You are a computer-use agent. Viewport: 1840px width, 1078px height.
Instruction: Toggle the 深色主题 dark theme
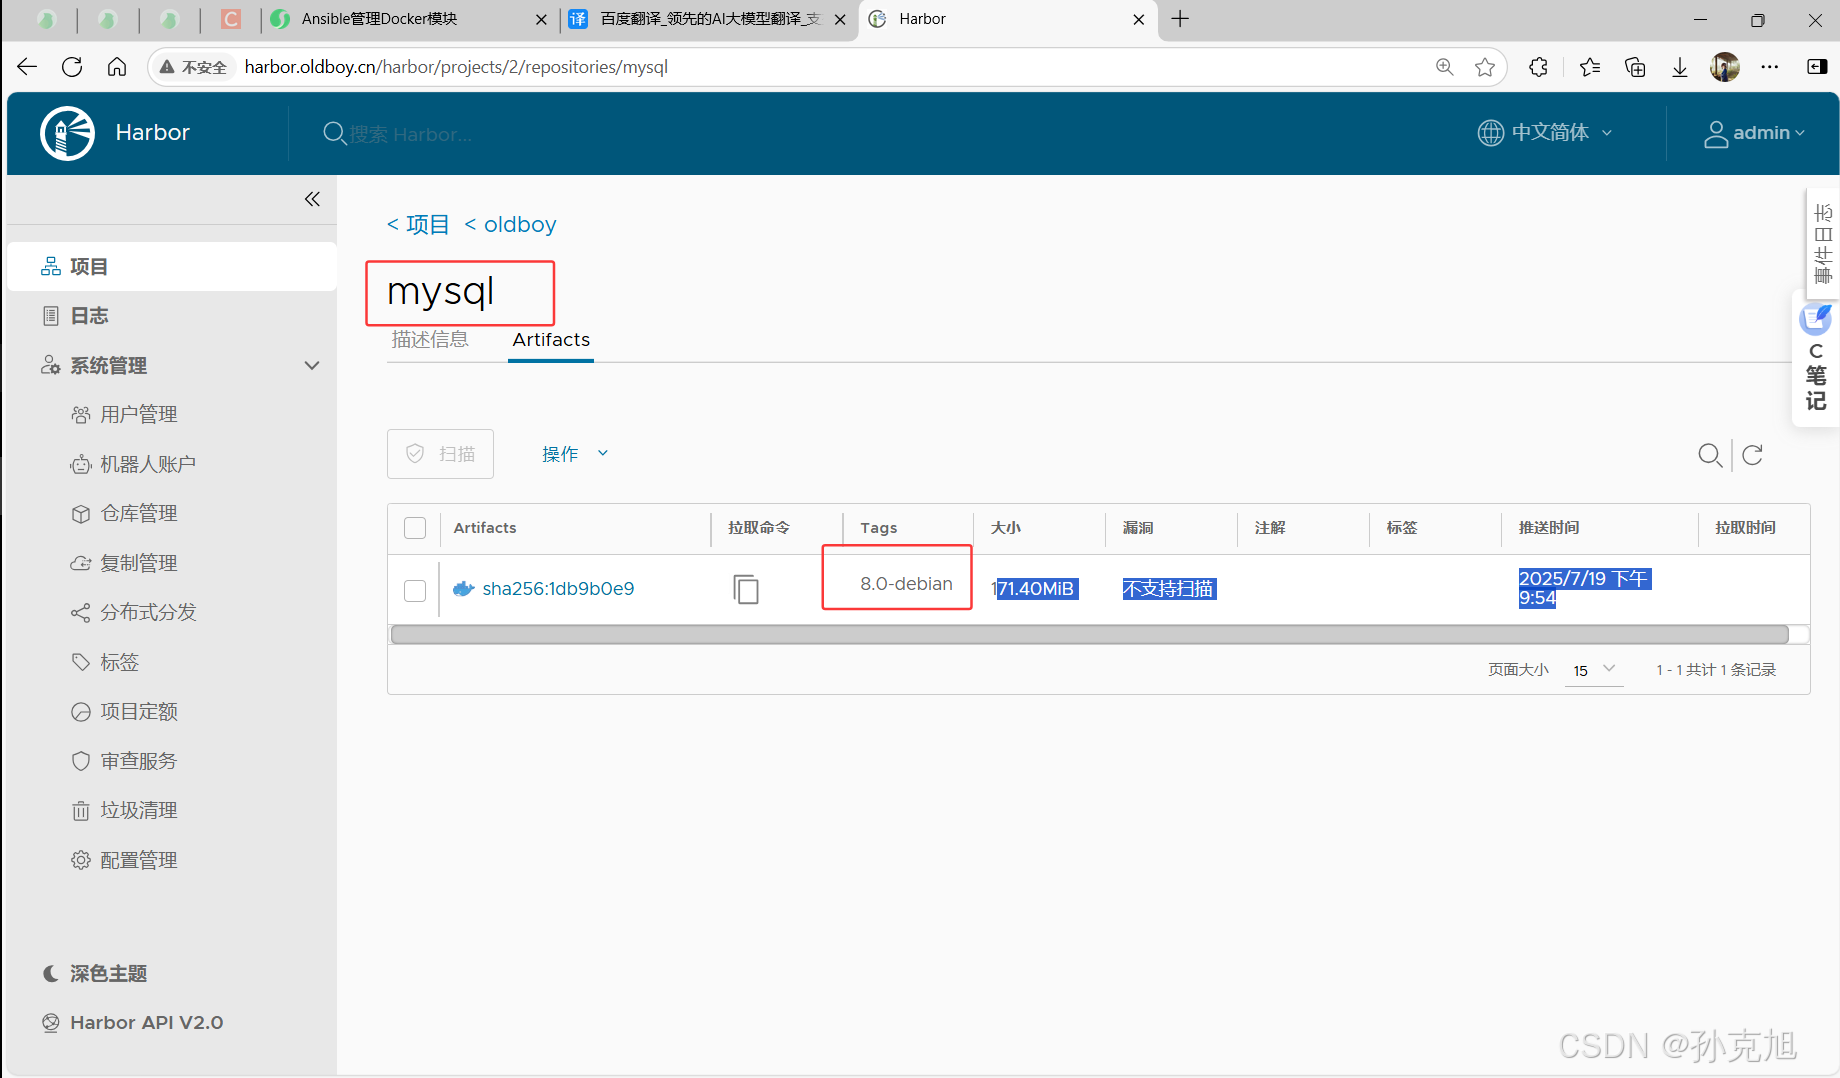95,974
